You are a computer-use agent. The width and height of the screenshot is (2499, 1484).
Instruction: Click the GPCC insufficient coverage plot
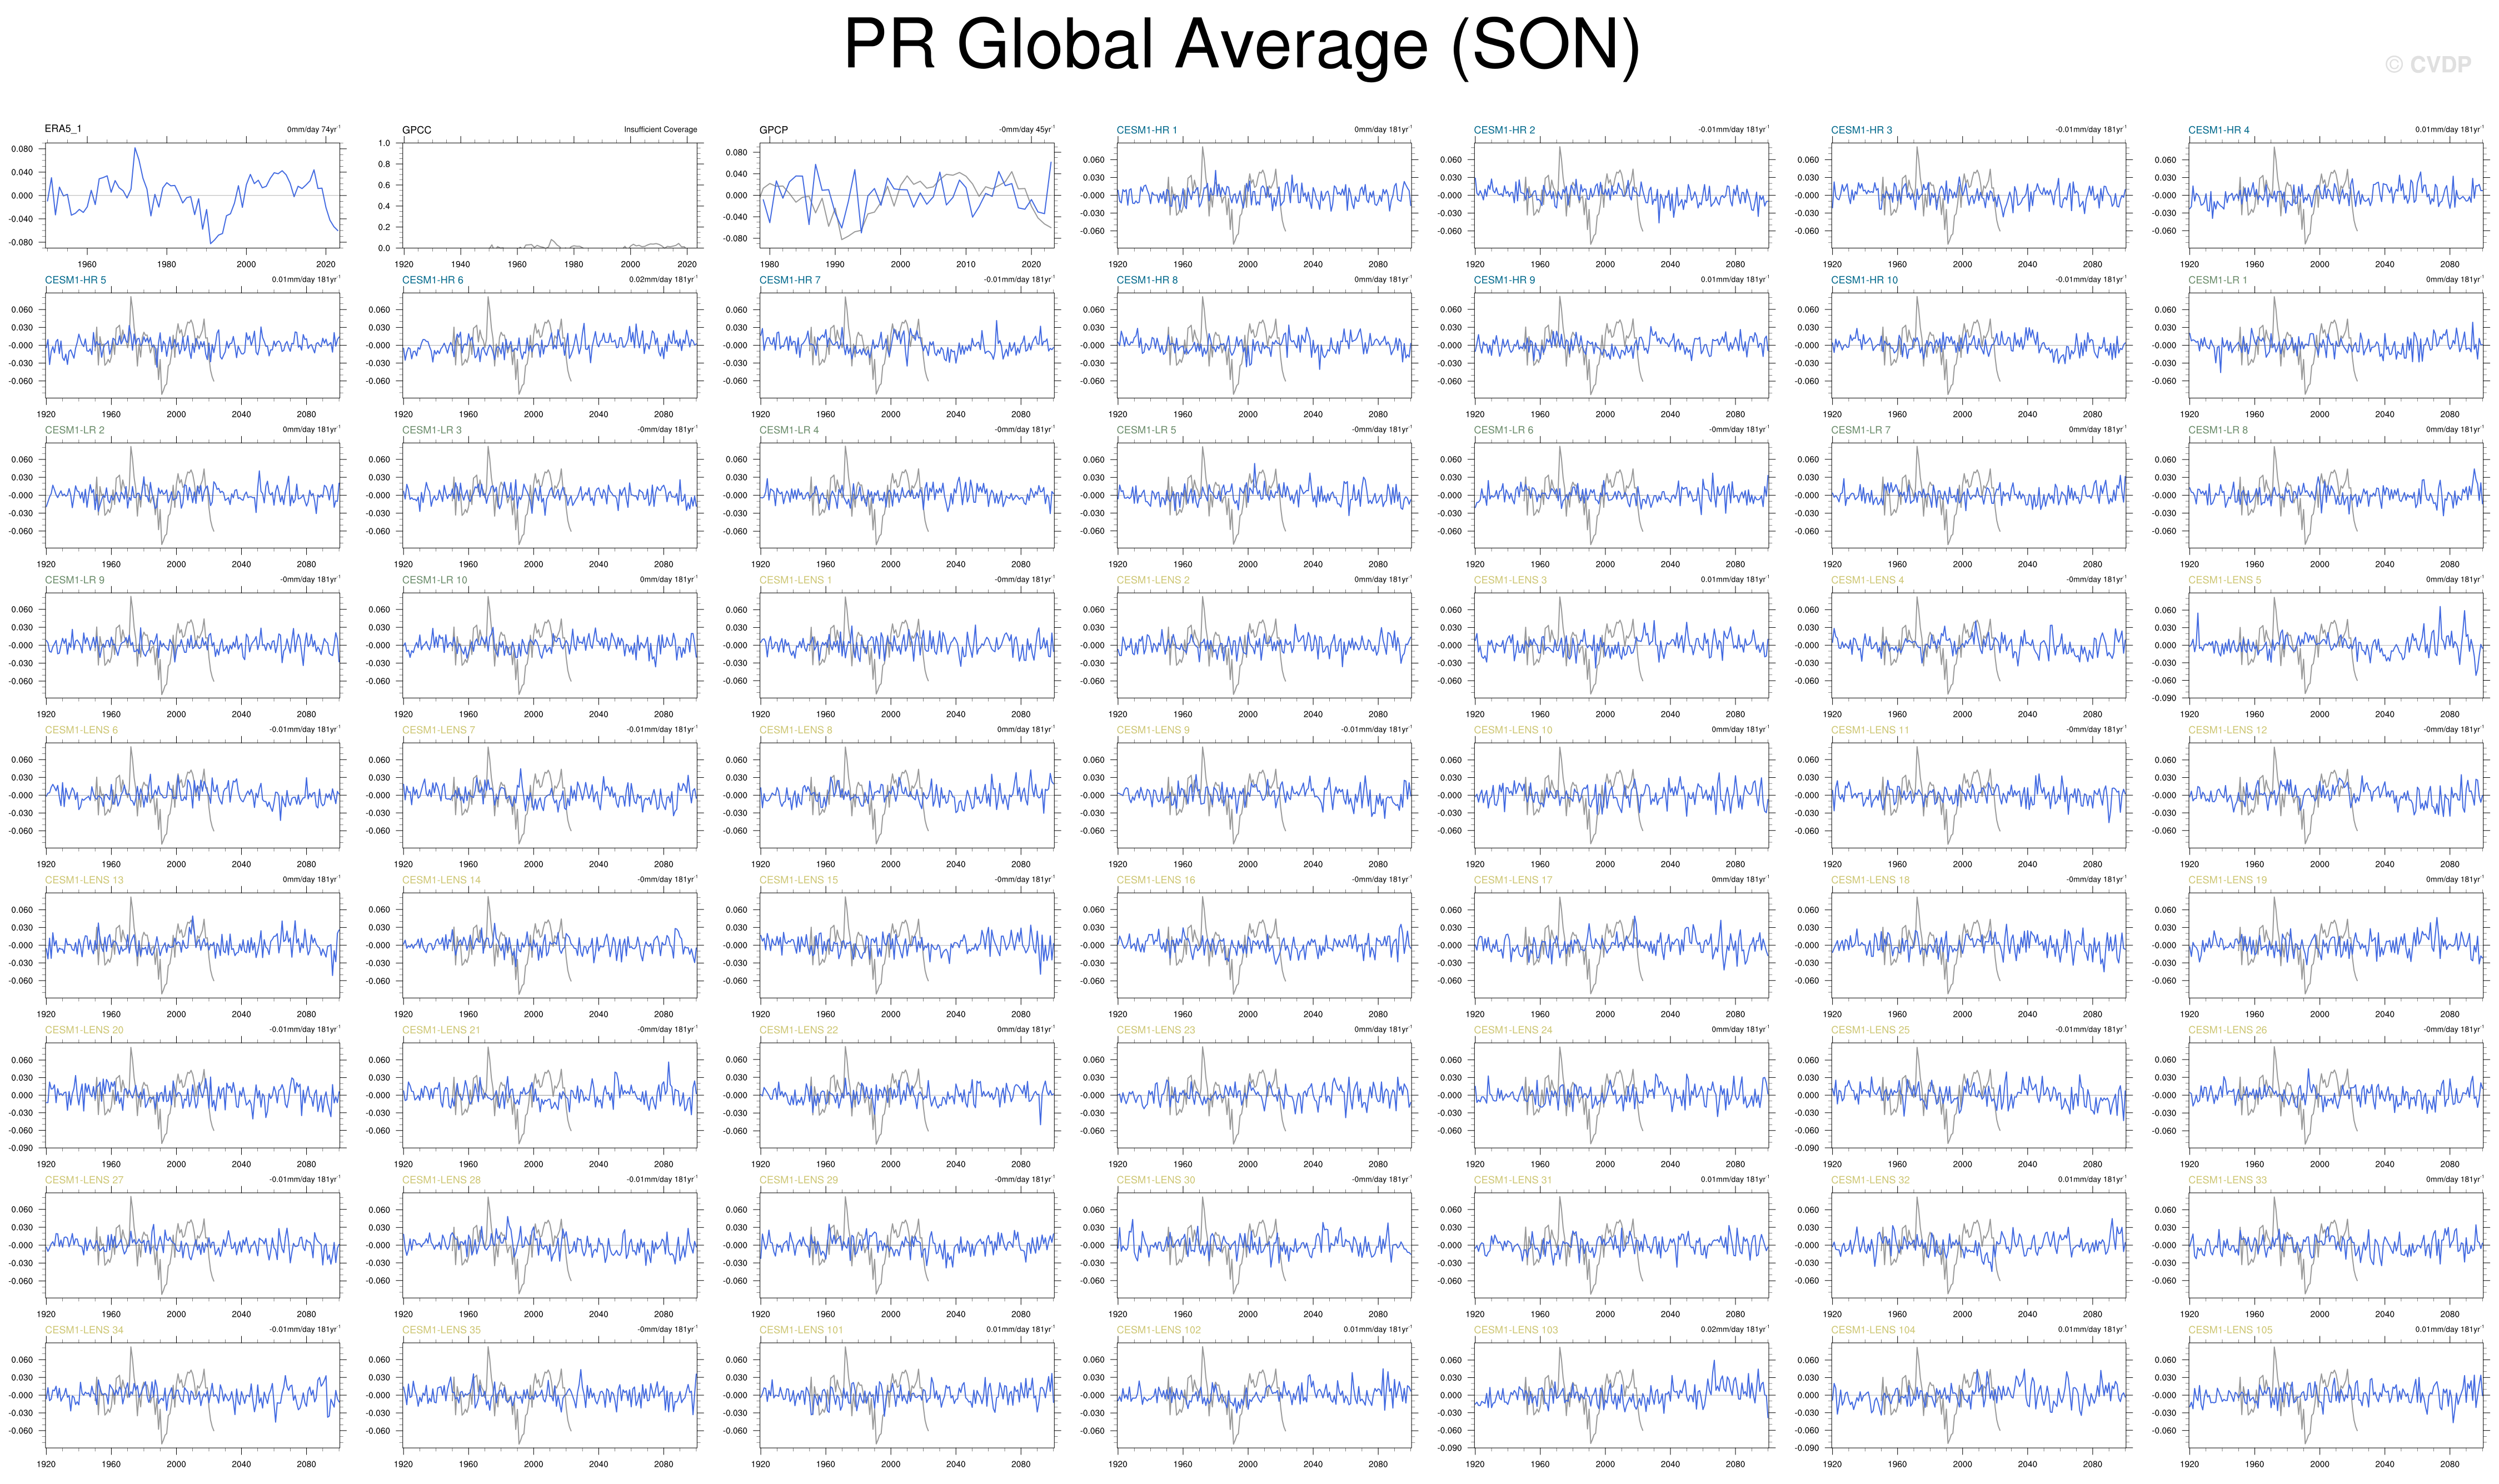pyautogui.click(x=549, y=196)
